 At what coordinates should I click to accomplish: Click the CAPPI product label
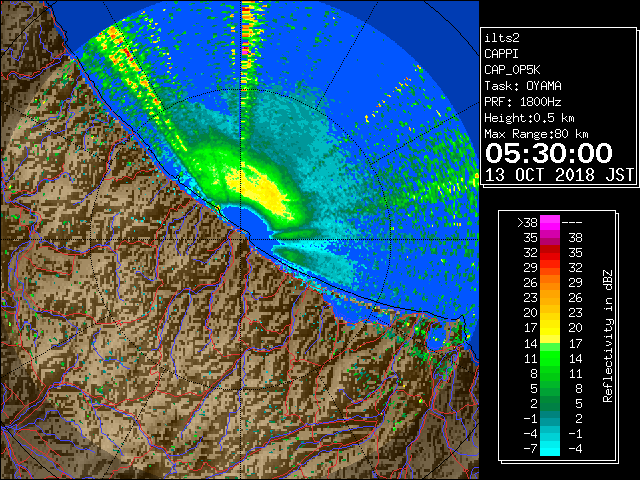click(501, 54)
